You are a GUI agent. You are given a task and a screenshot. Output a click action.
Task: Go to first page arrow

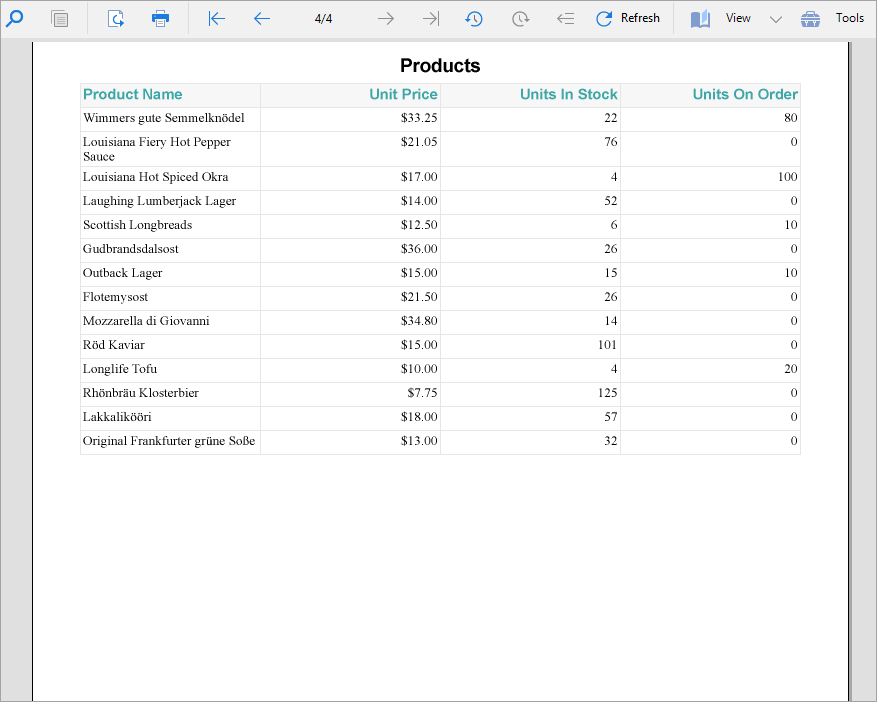[216, 18]
